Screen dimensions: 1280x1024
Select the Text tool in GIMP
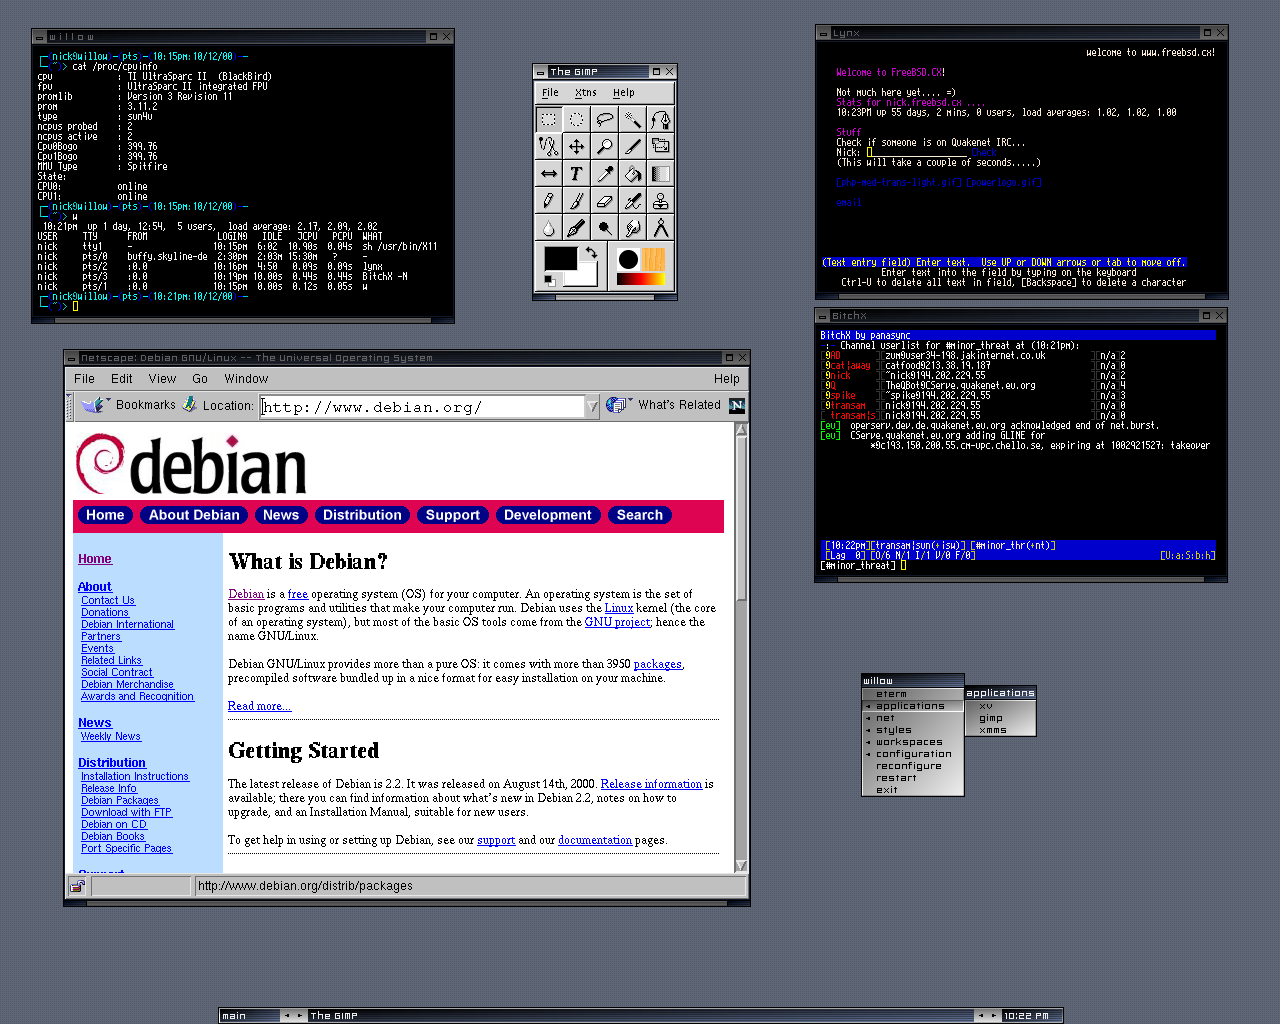(577, 174)
